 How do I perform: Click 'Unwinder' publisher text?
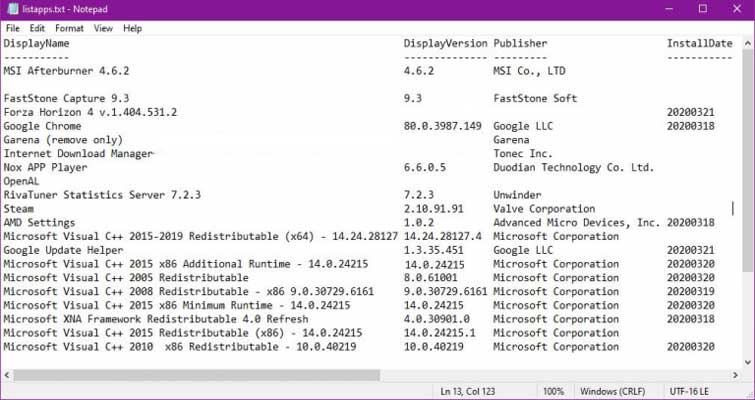[x=517, y=195]
